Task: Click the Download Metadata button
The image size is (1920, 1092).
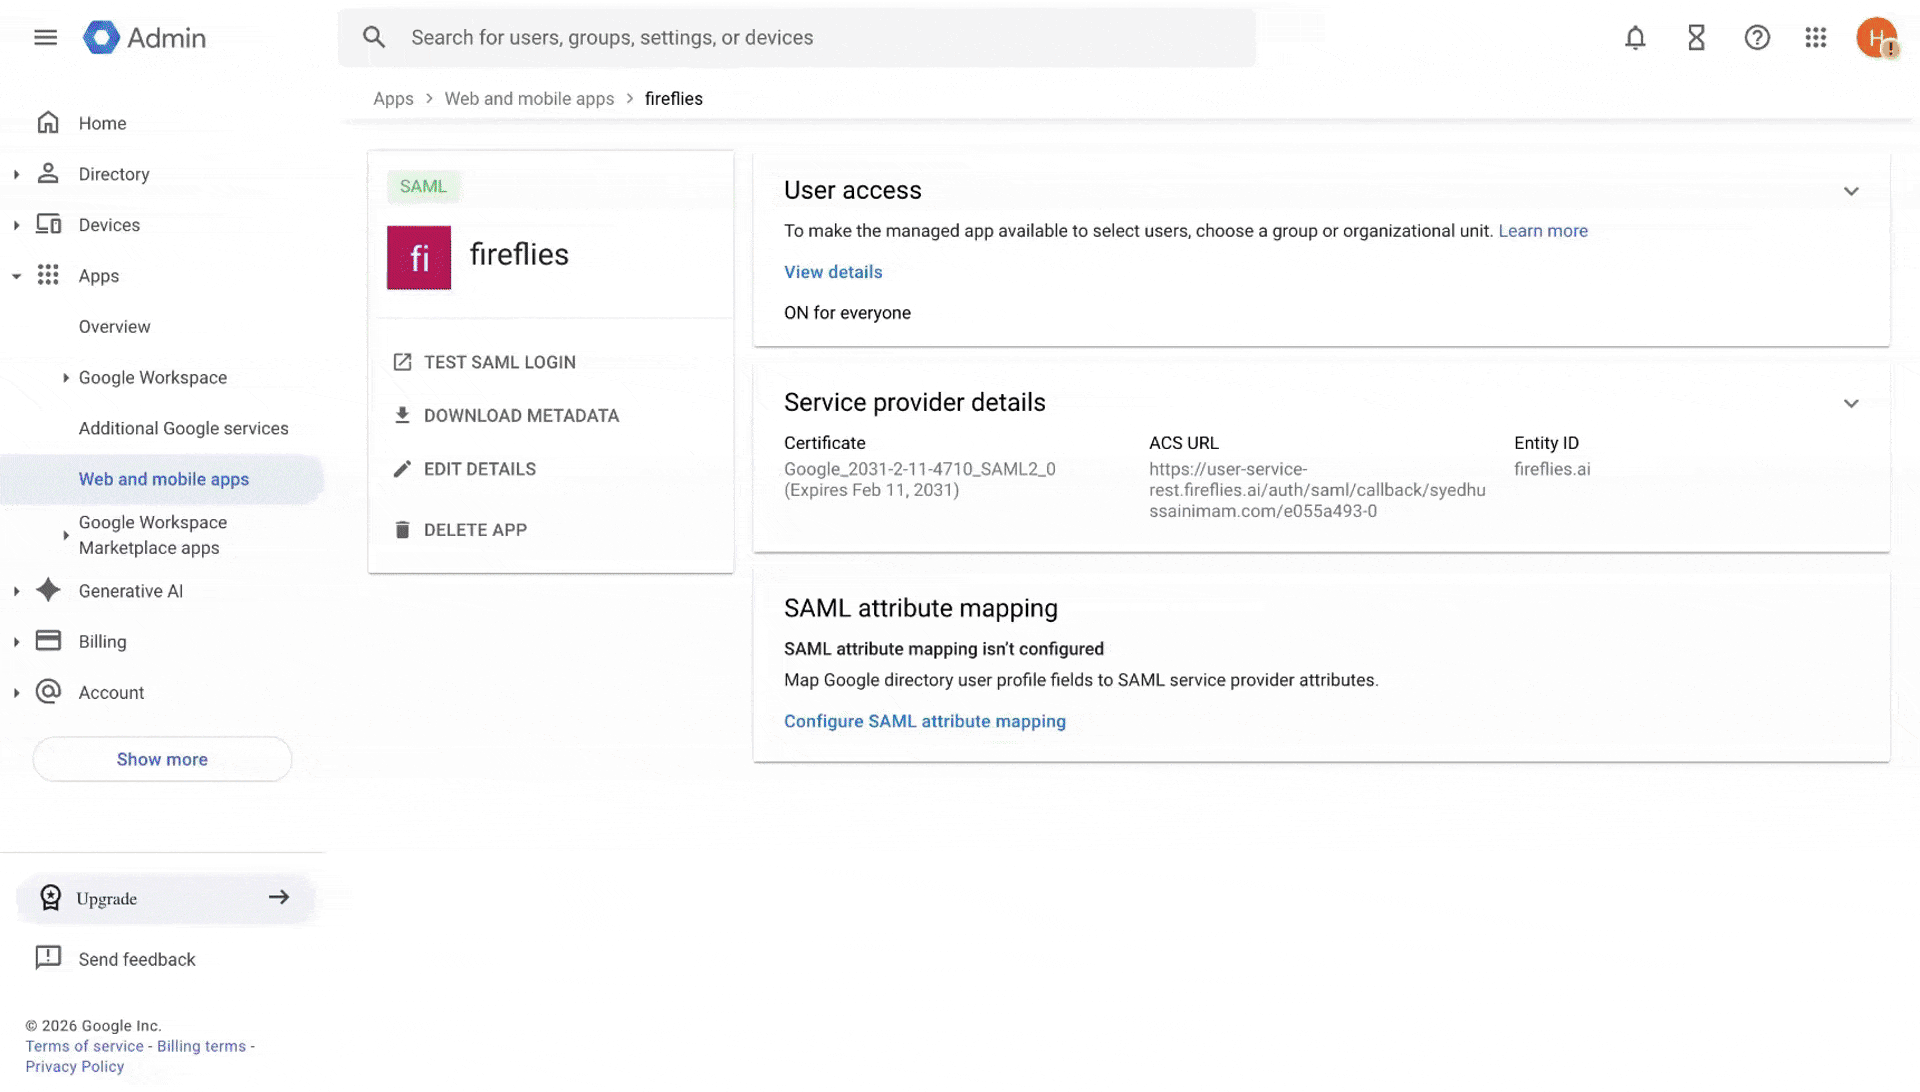Action: 520,416
